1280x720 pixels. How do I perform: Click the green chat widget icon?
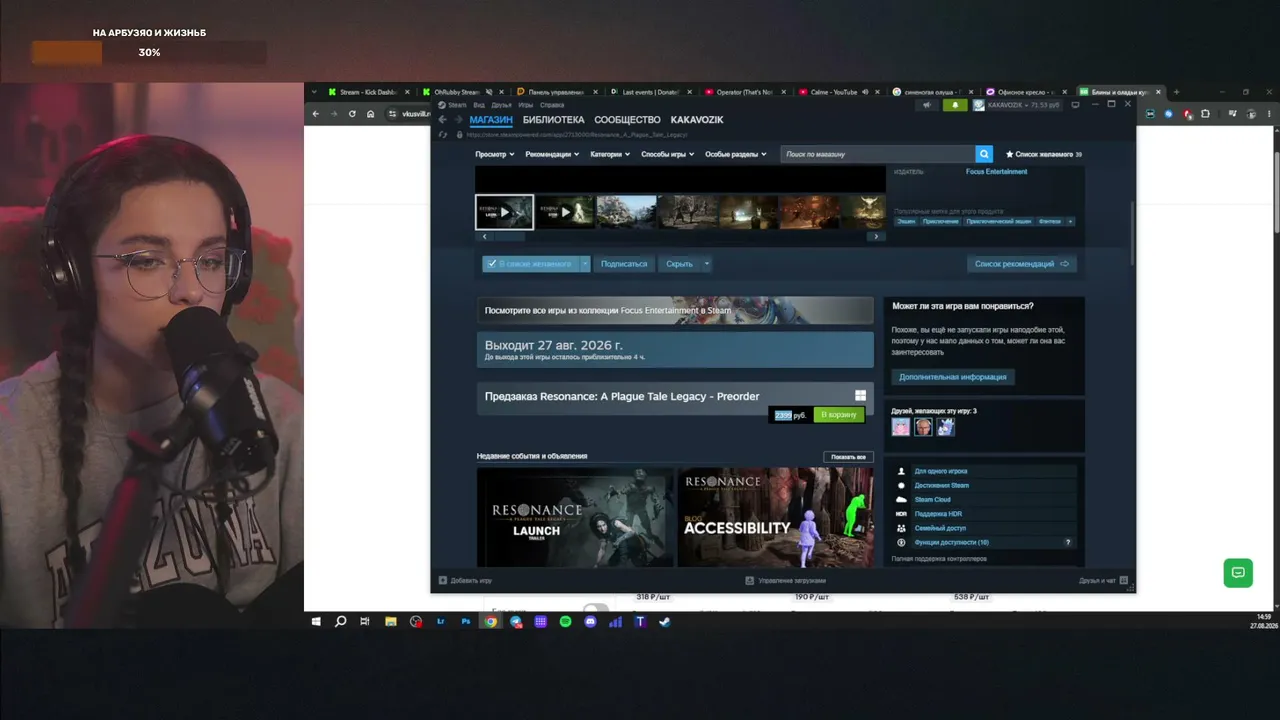tap(1238, 573)
